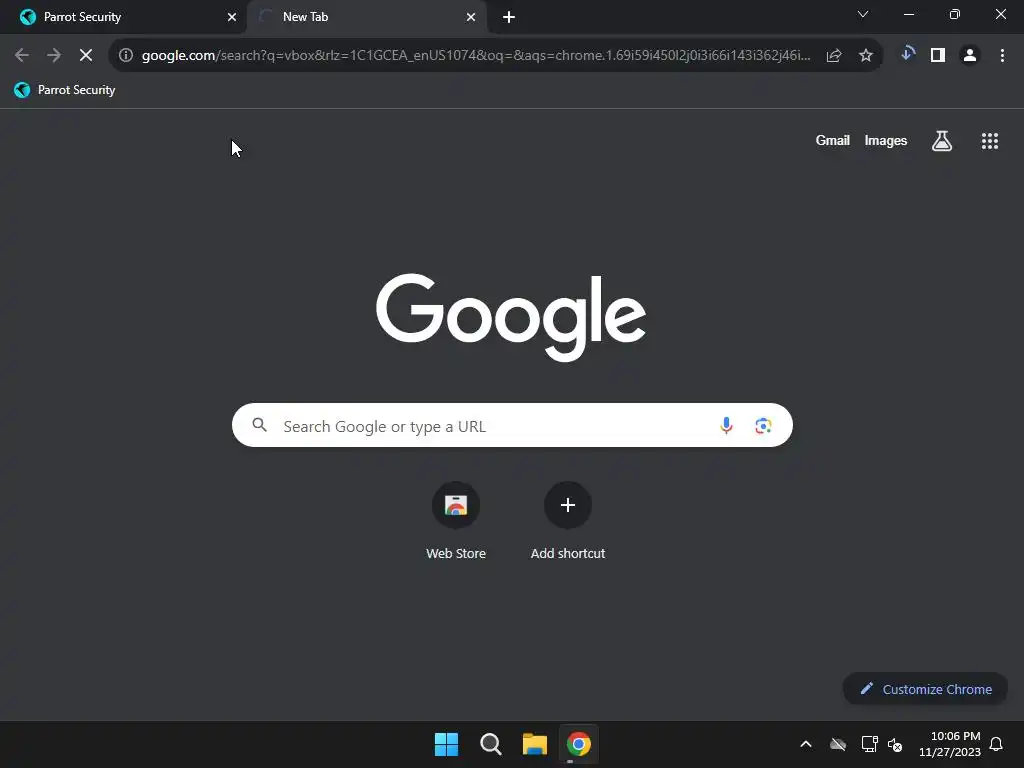
Task: Open Parrot Security bookmark in bookmarks bar
Action: click(65, 90)
